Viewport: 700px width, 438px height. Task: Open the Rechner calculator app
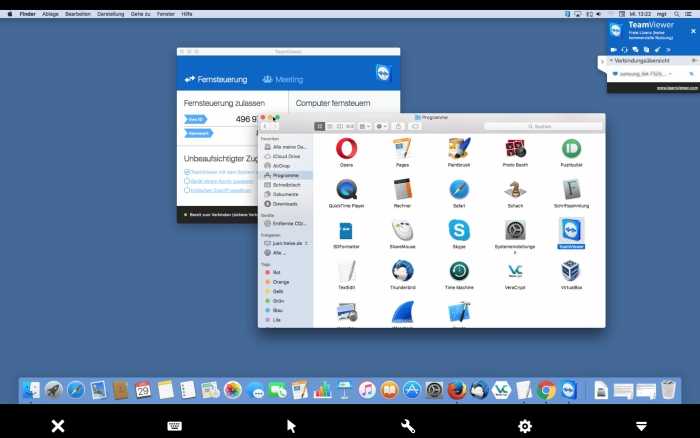pos(402,190)
